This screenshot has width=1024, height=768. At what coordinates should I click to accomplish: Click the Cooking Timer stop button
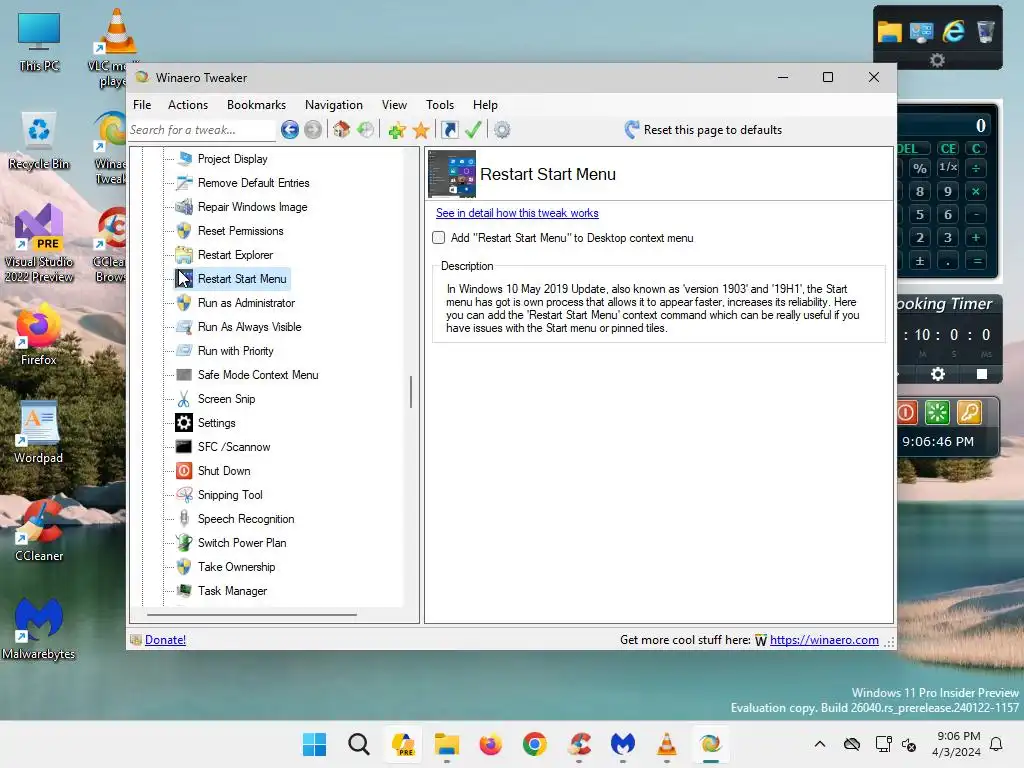click(982, 374)
